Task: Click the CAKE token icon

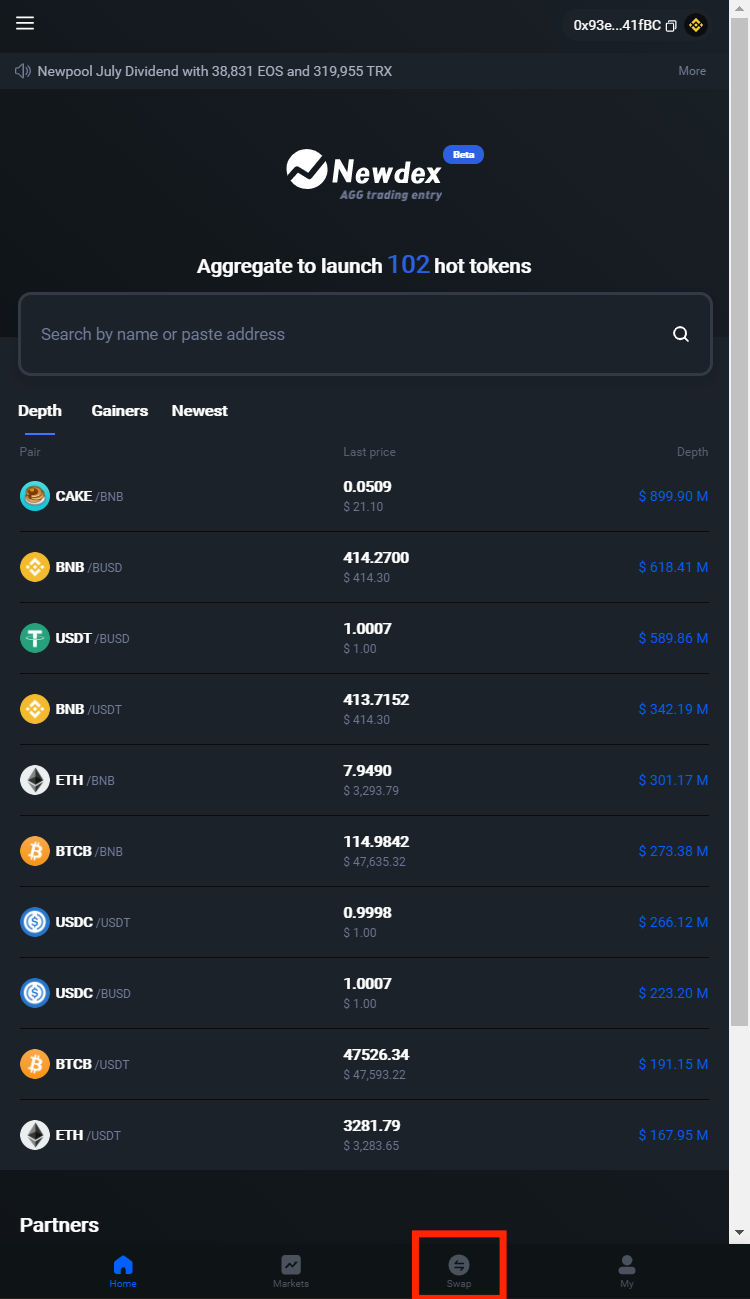Action: point(35,496)
